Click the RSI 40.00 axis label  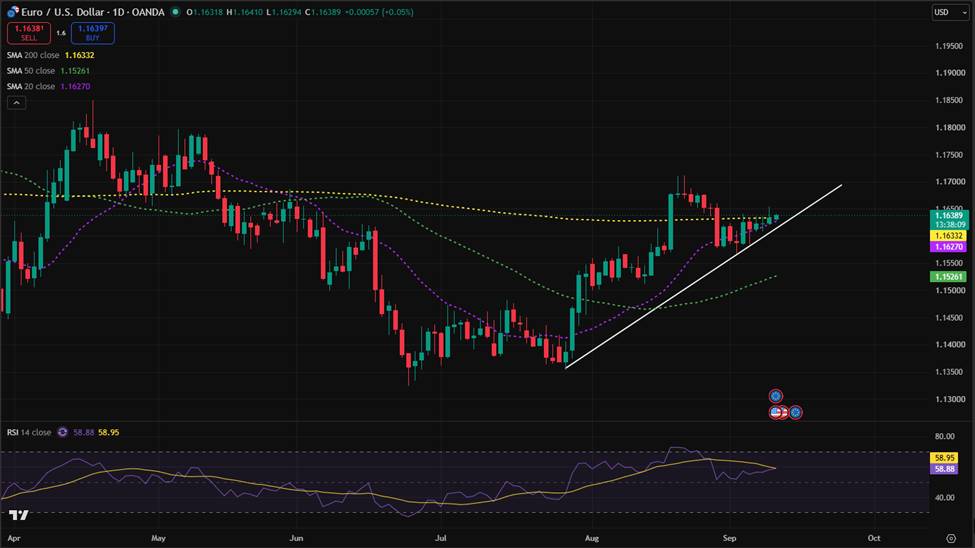click(x=945, y=498)
